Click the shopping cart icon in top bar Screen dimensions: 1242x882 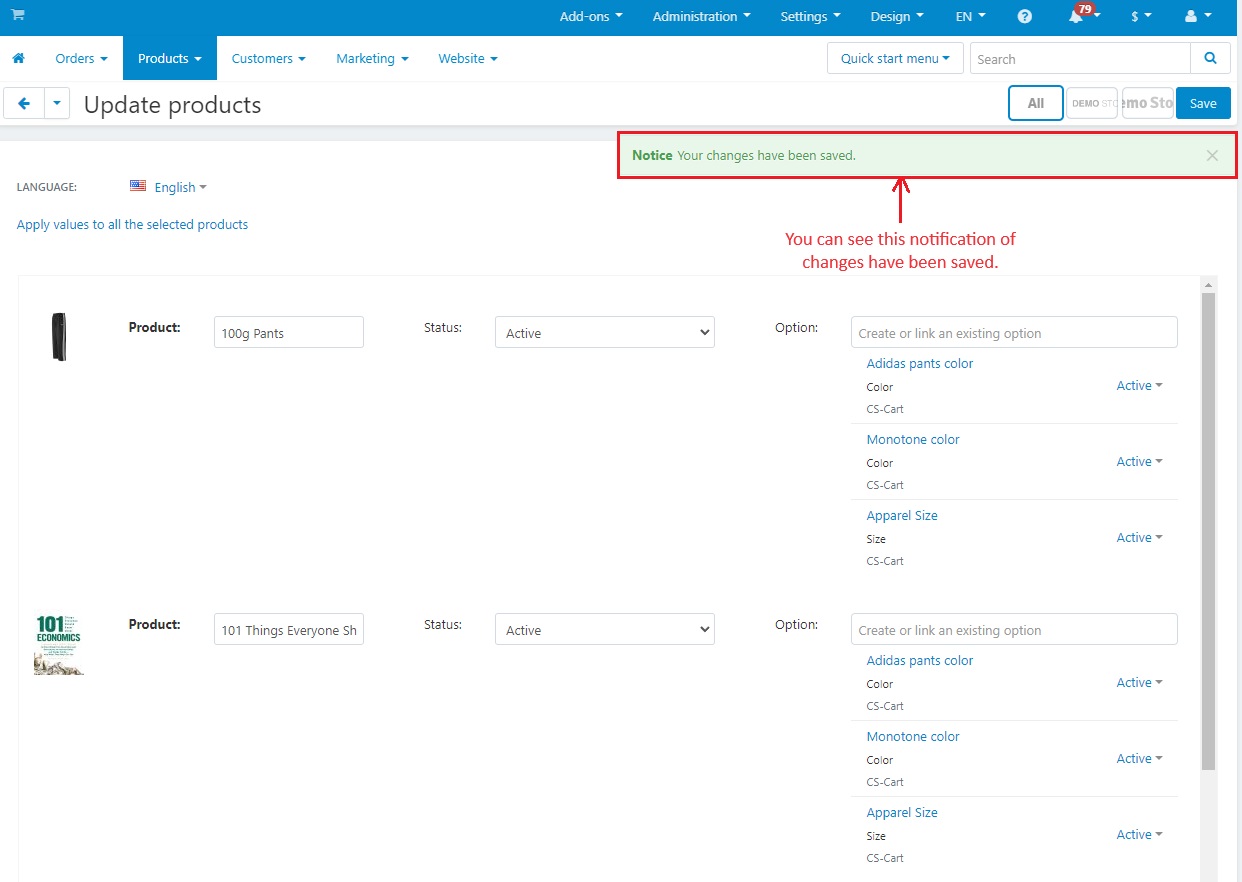18,15
